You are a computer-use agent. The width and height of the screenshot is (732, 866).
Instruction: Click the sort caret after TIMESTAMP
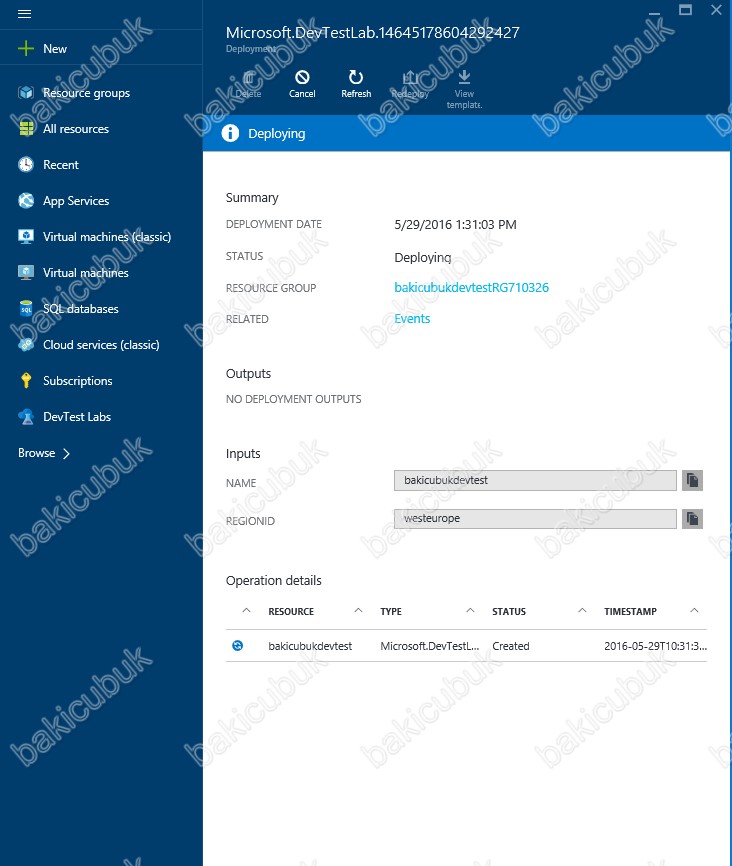[694, 610]
